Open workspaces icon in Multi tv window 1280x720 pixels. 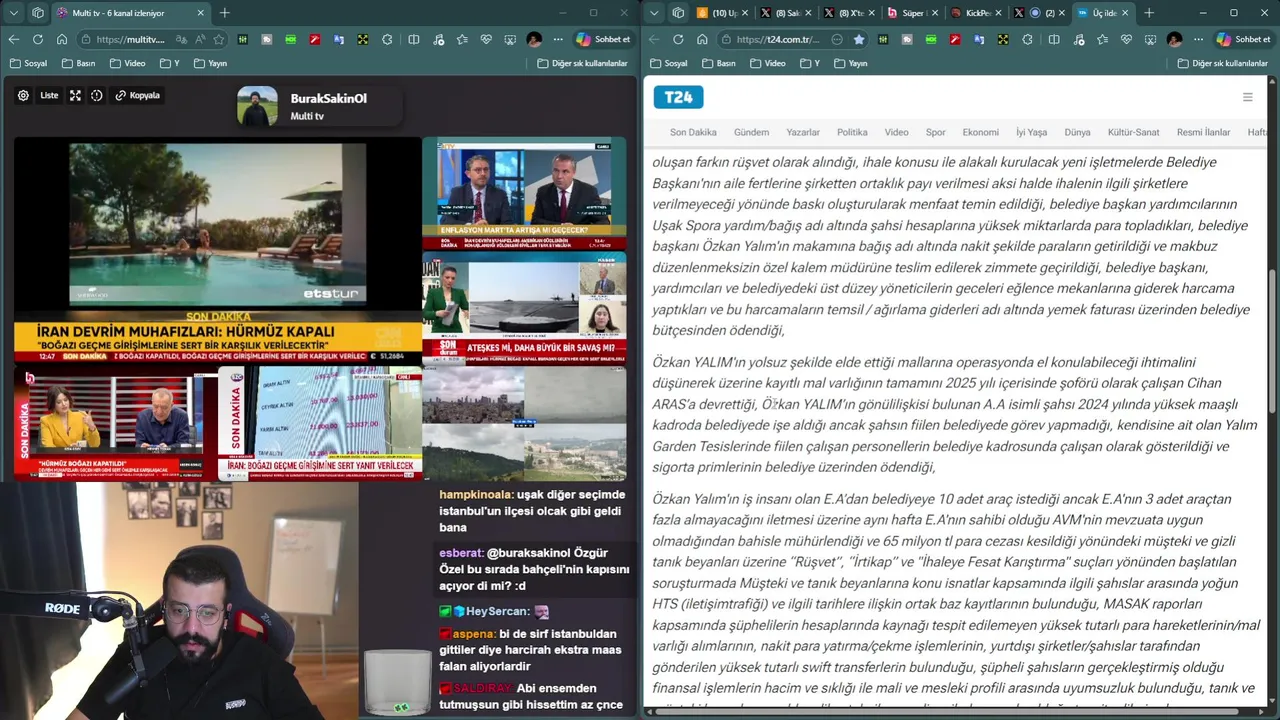point(38,13)
